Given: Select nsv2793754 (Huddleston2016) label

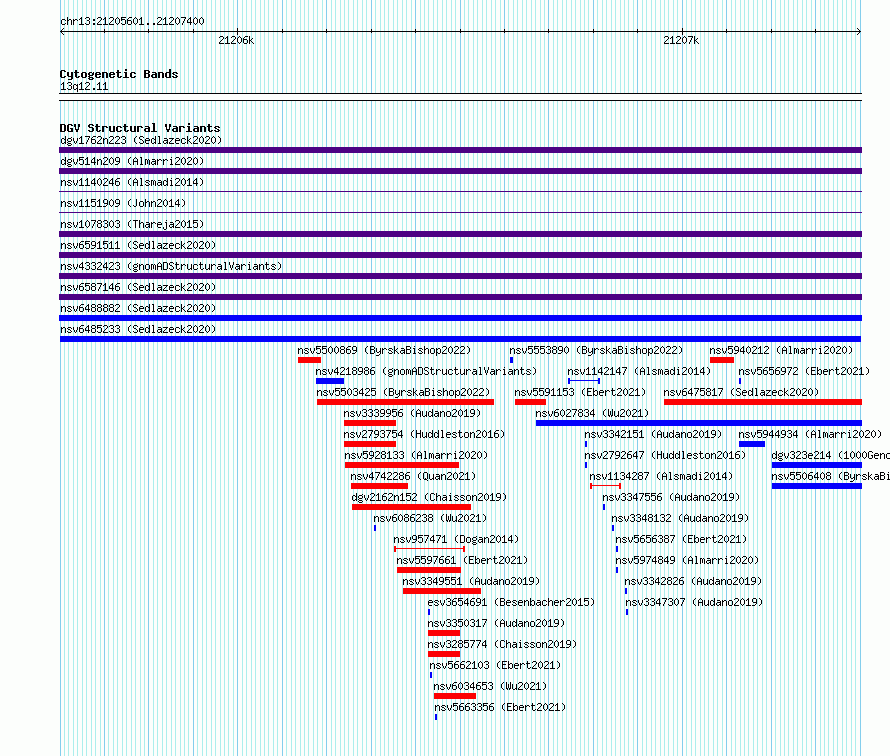Looking at the screenshot, I should point(424,434).
